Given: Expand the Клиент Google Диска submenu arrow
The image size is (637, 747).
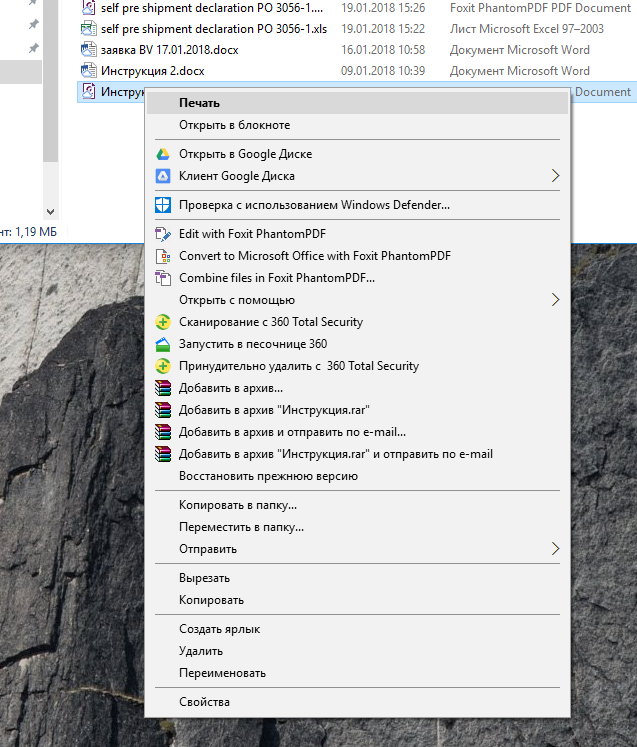Looking at the screenshot, I should (x=556, y=176).
